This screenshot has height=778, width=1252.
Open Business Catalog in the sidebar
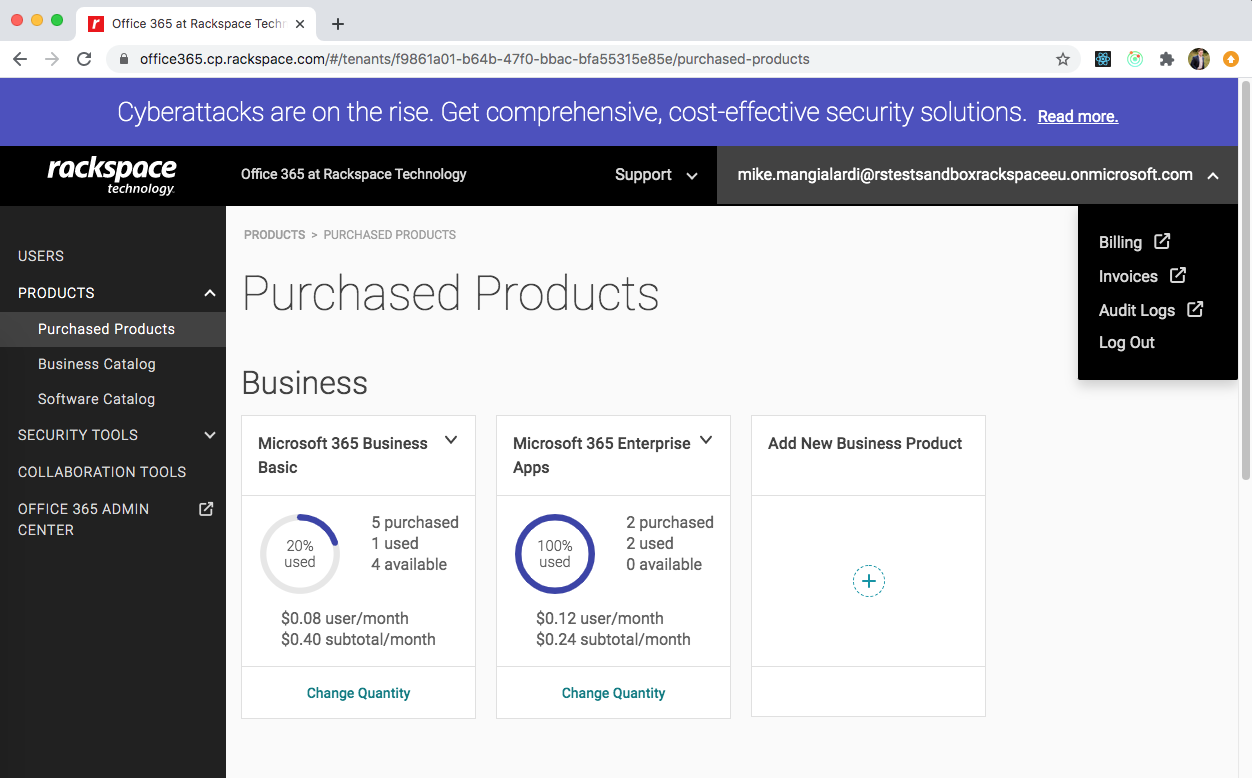pos(97,364)
